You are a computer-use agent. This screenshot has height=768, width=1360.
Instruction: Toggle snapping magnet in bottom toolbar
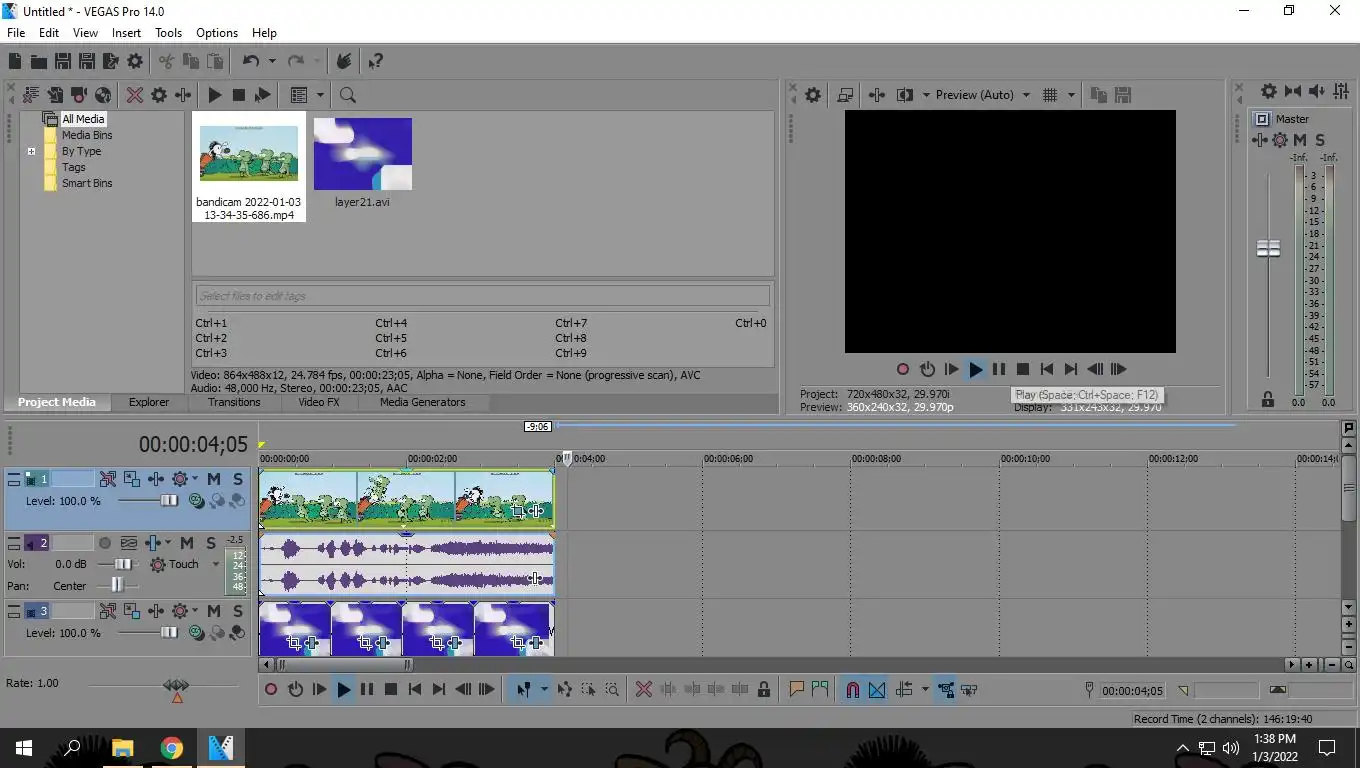point(852,689)
